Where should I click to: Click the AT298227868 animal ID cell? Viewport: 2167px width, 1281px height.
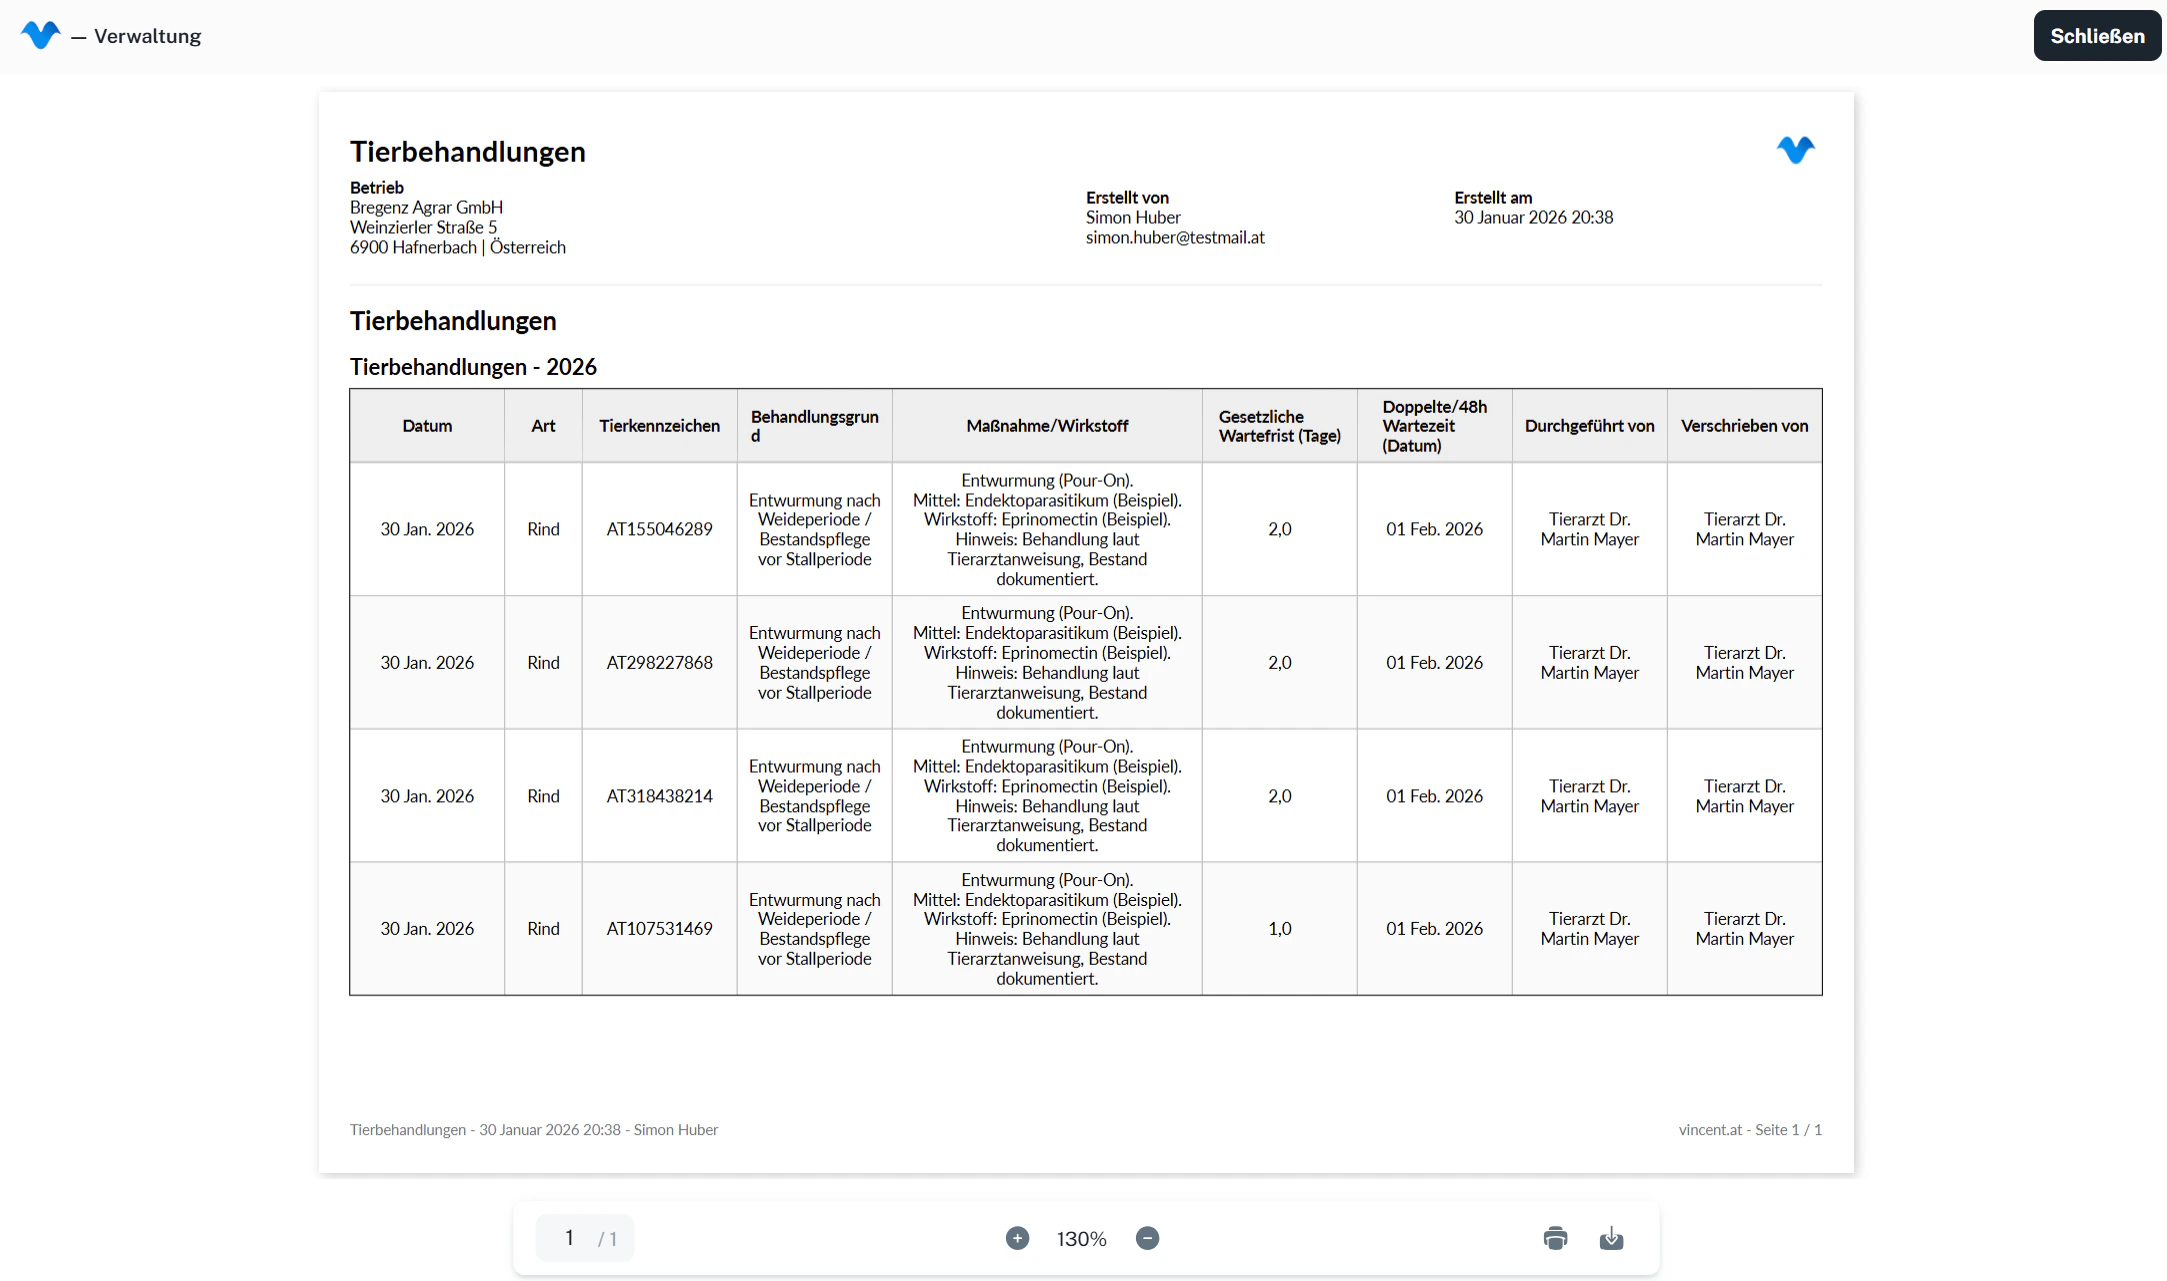point(659,663)
